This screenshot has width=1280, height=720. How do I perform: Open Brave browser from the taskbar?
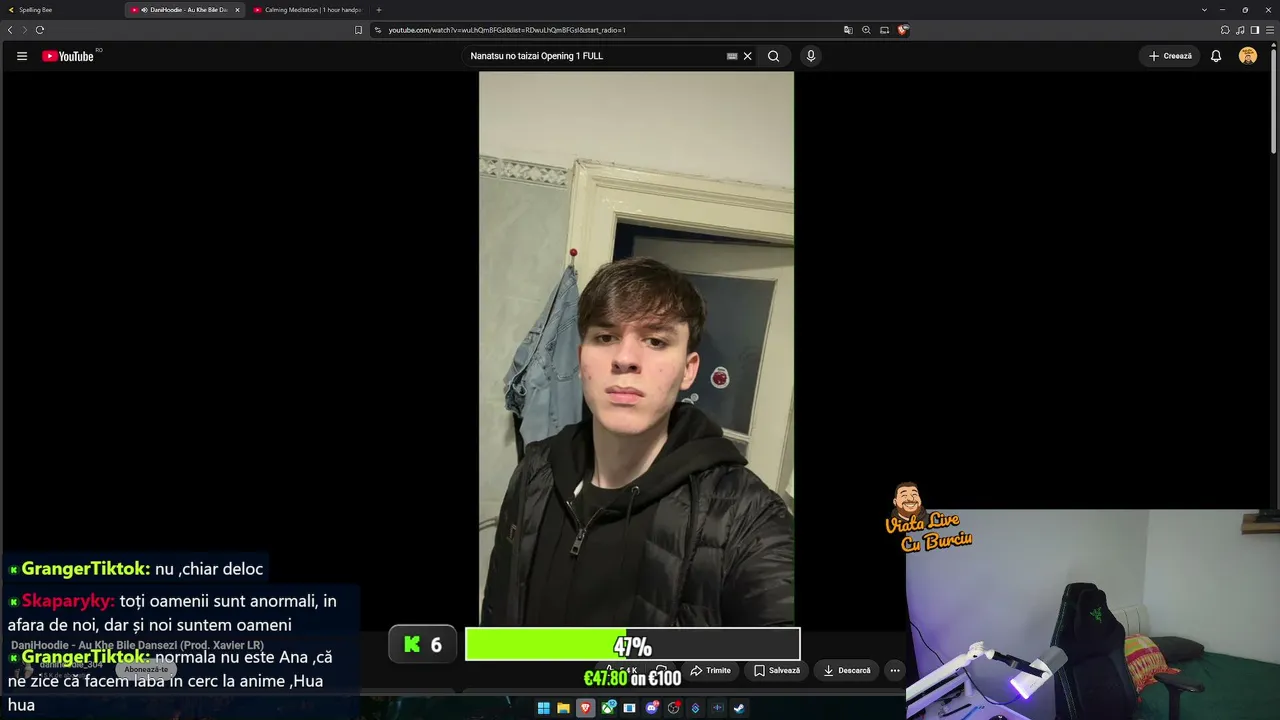tap(586, 708)
